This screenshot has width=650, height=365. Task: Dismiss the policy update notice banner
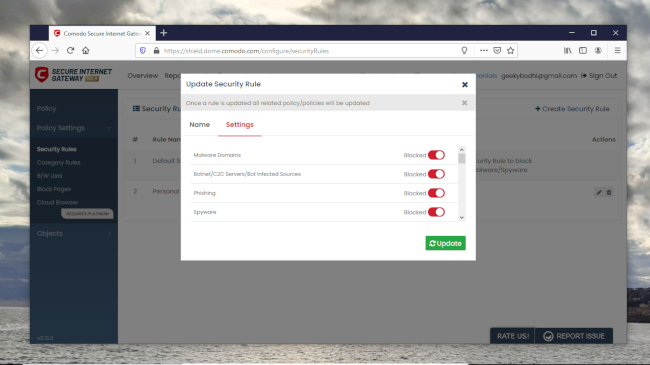pyautogui.click(x=464, y=103)
